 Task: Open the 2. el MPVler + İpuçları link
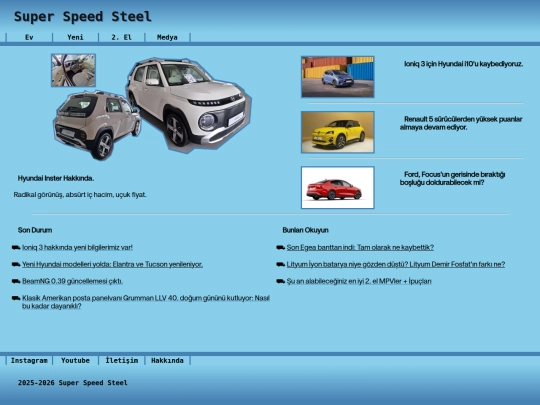point(359,281)
